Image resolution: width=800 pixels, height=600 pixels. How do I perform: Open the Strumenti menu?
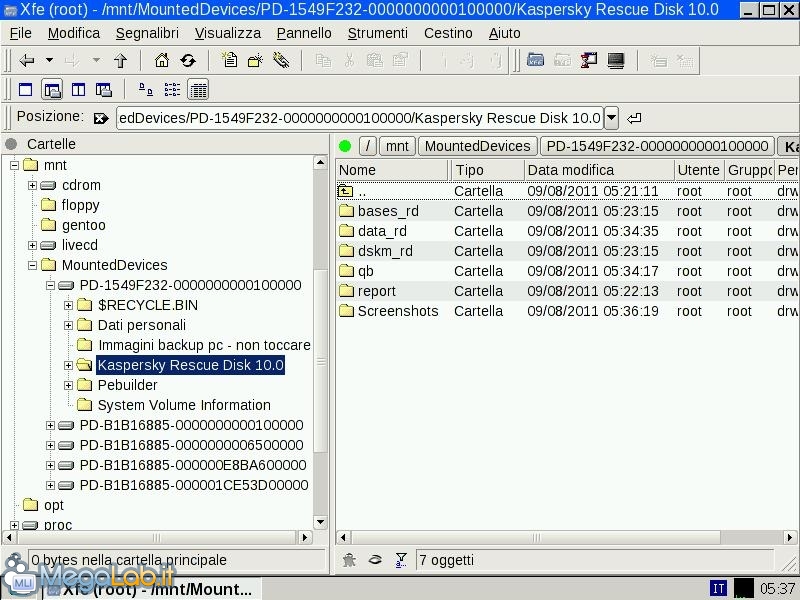[x=377, y=33]
